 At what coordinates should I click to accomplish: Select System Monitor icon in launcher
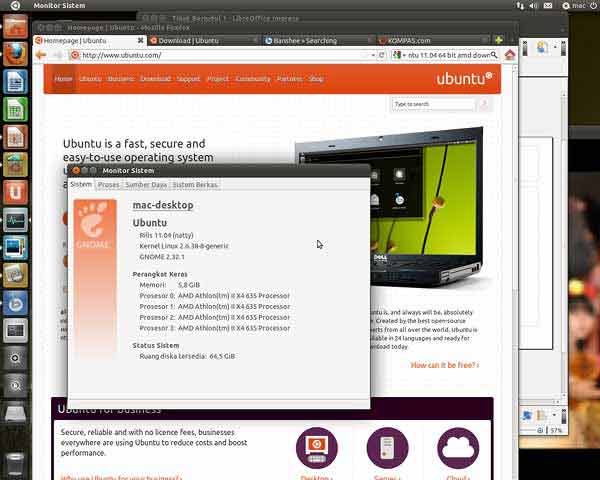[x=15, y=220]
